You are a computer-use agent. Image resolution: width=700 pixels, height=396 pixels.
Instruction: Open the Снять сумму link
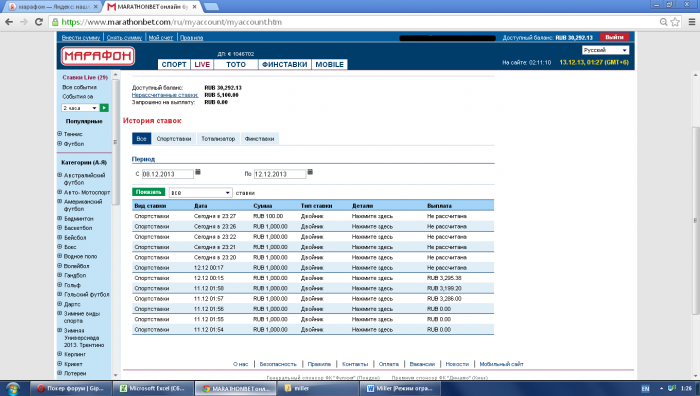point(124,38)
